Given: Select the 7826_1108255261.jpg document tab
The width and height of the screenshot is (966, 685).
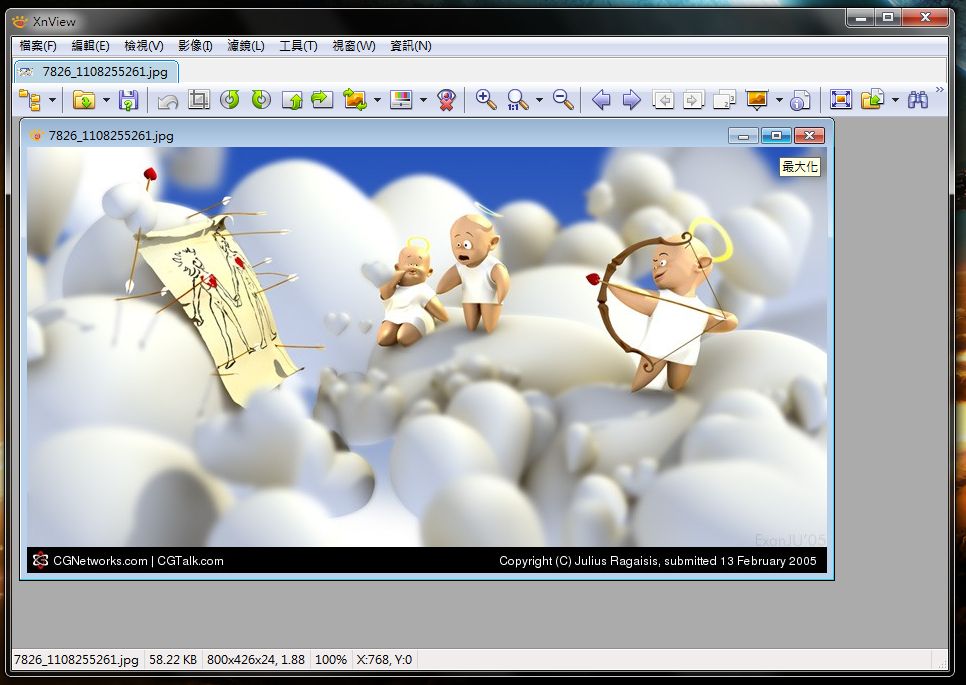Looking at the screenshot, I should (x=96, y=72).
